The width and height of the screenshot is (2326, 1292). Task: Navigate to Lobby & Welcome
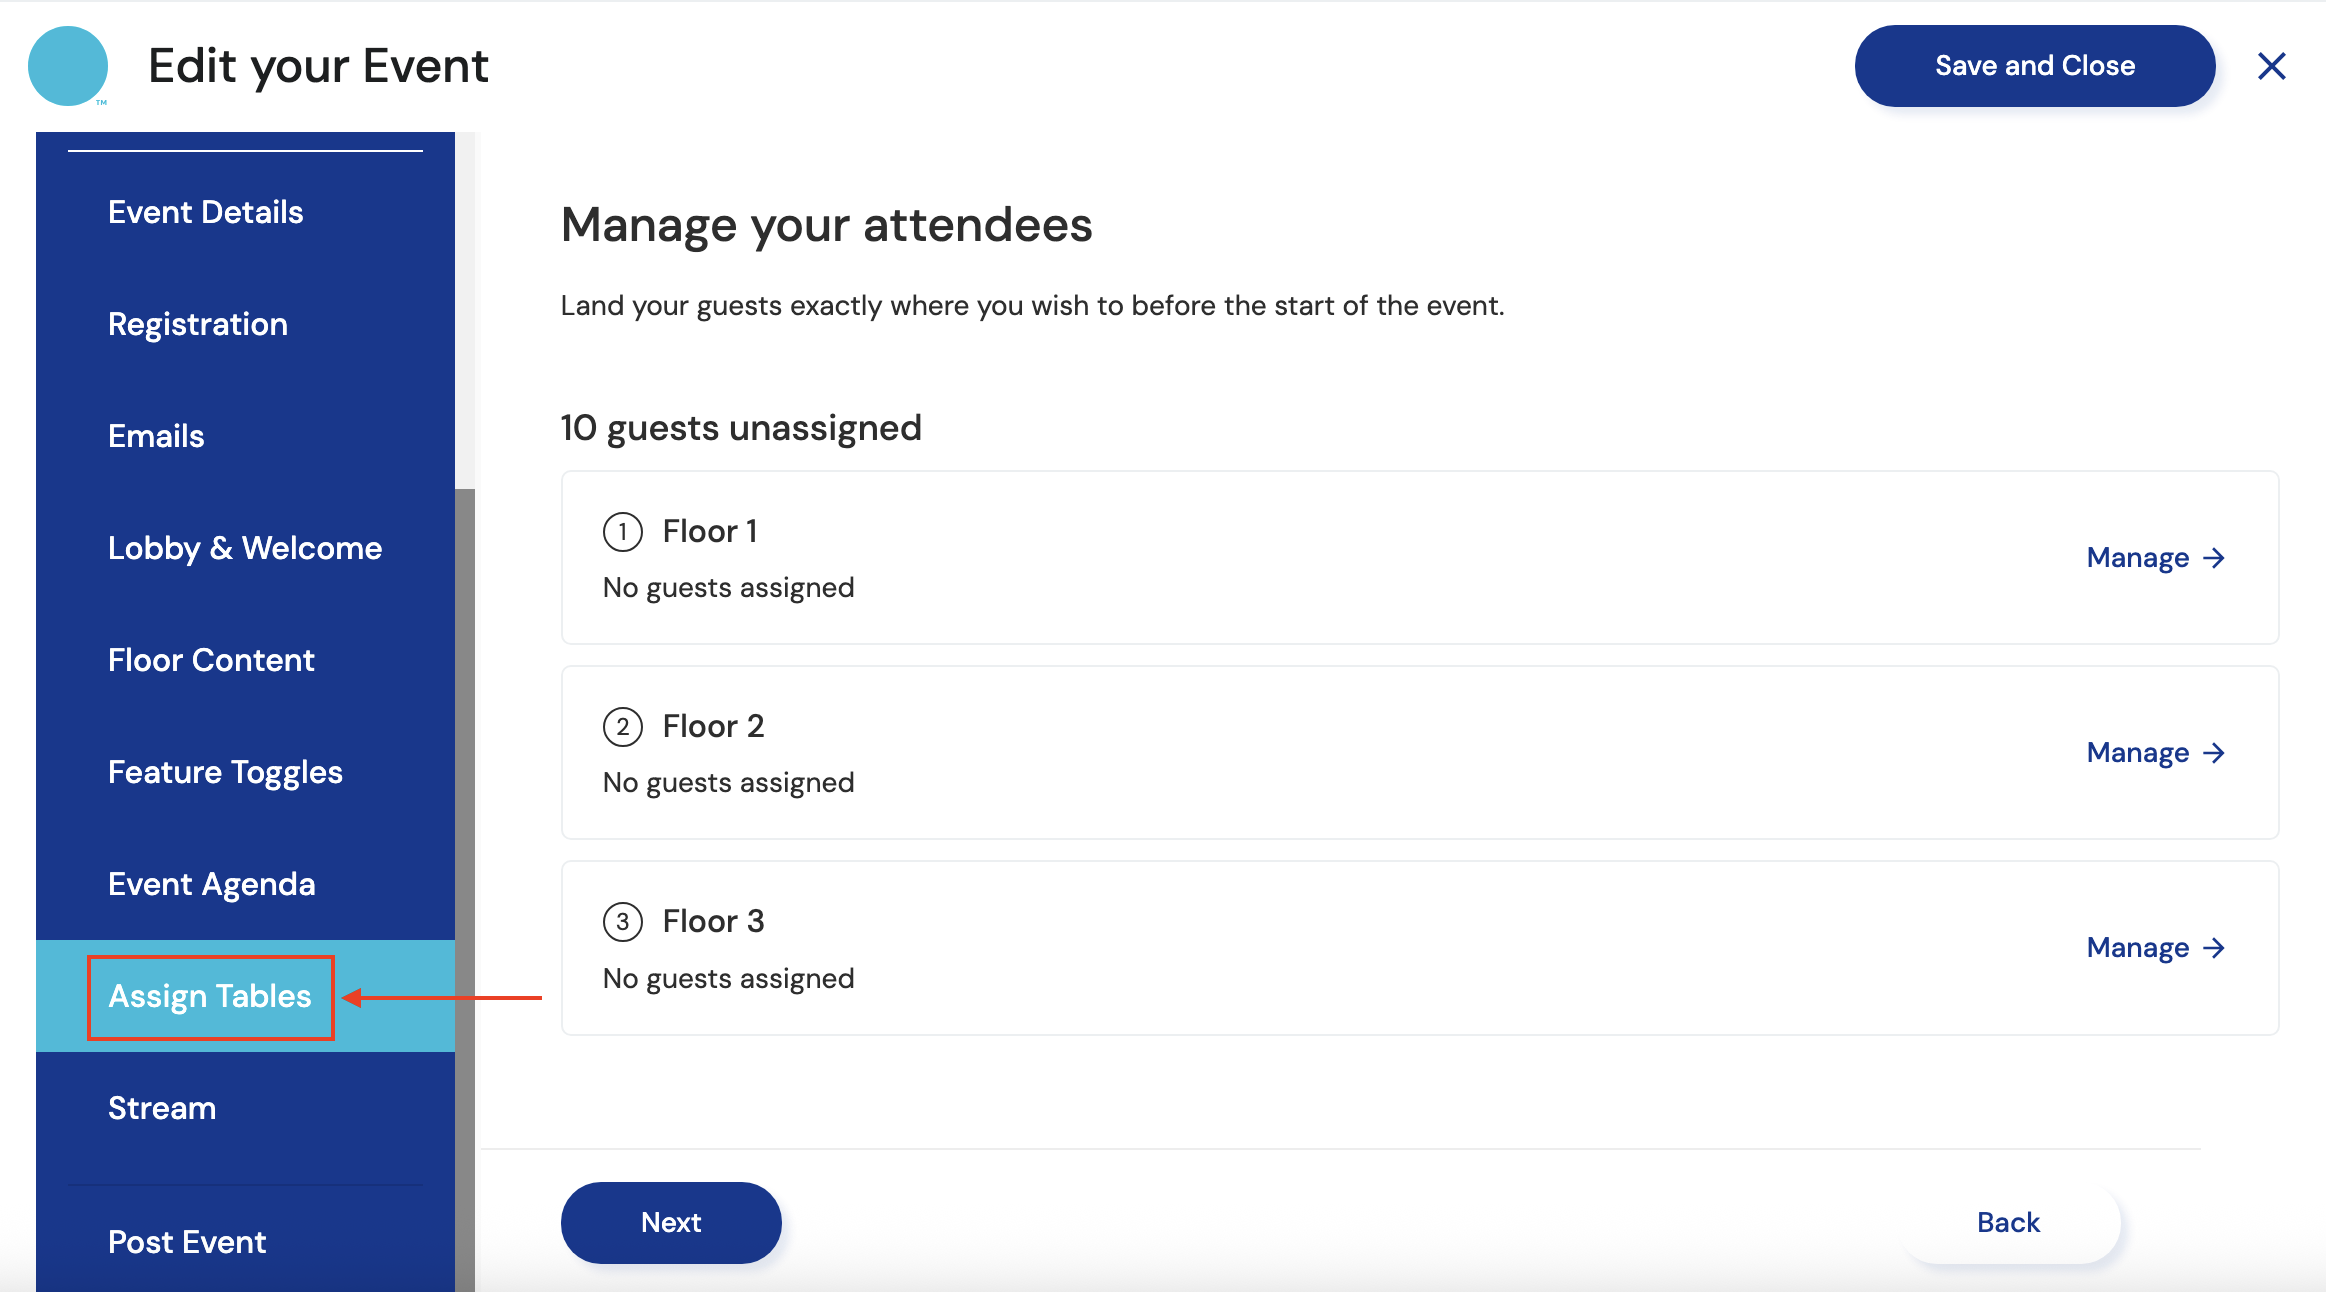tap(245, 548)
